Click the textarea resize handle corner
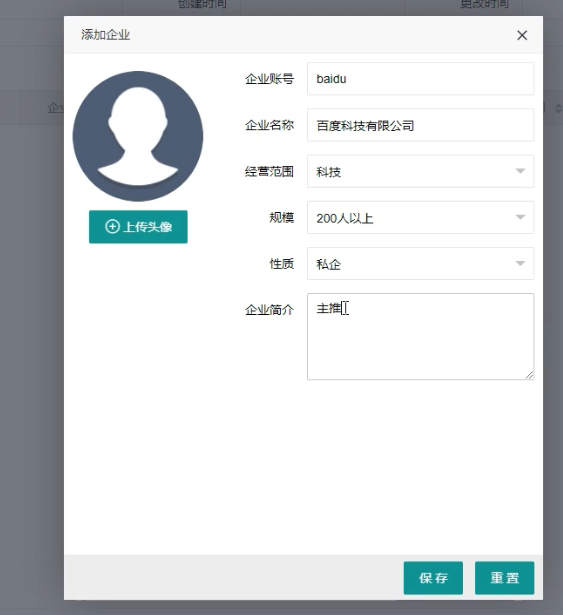 pyautogui.click(x=529, y=375)
